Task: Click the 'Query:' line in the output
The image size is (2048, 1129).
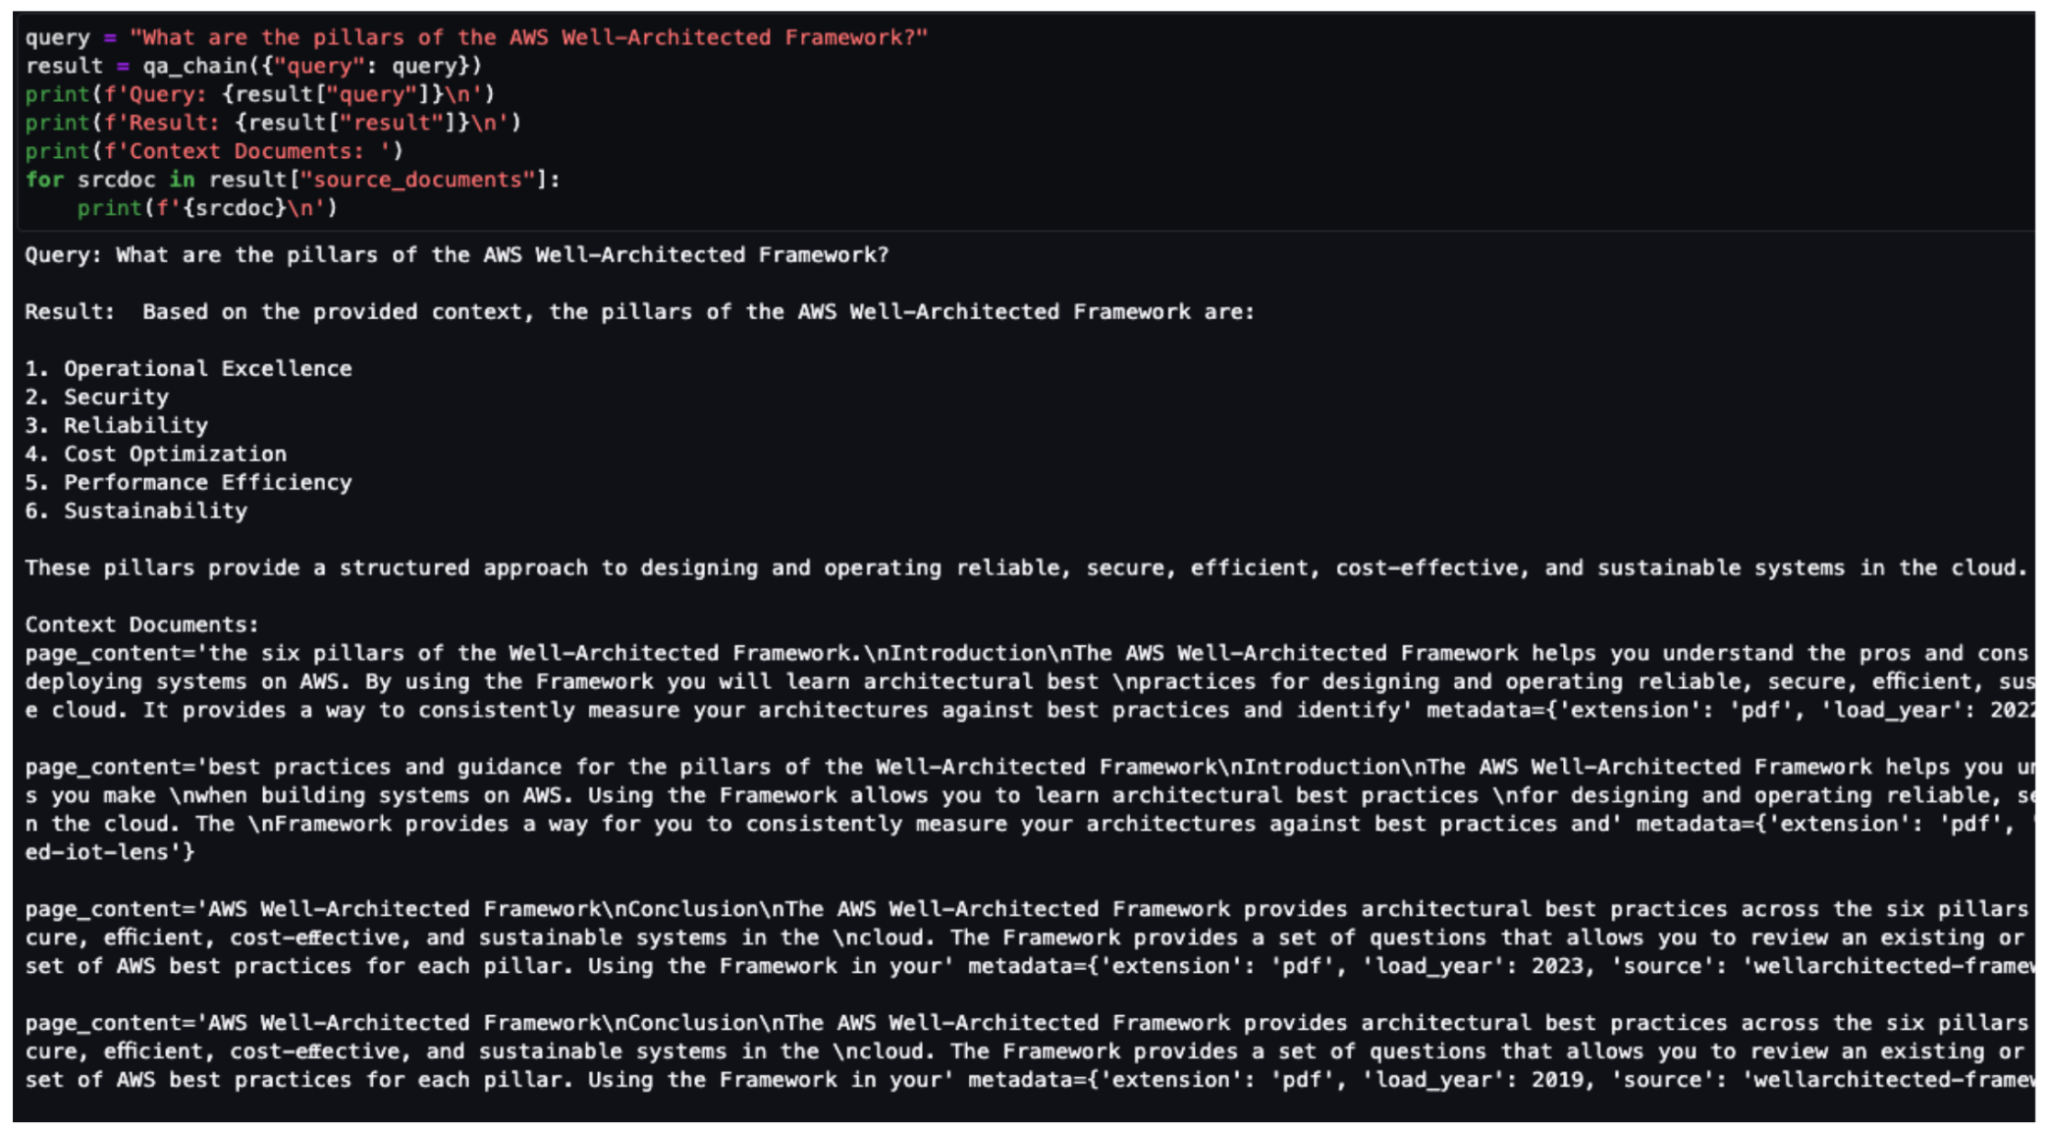Action: [x=456, y=256]
